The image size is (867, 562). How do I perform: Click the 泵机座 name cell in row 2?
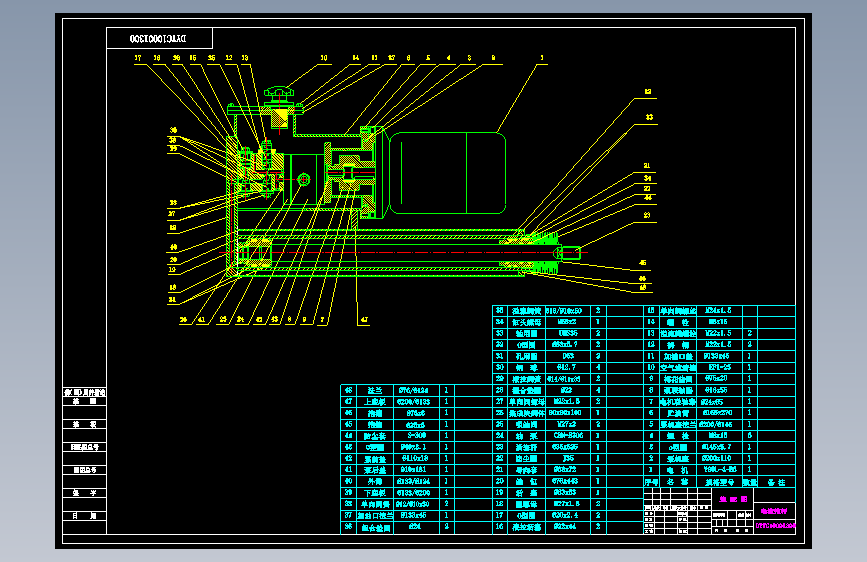click(677, 459)
